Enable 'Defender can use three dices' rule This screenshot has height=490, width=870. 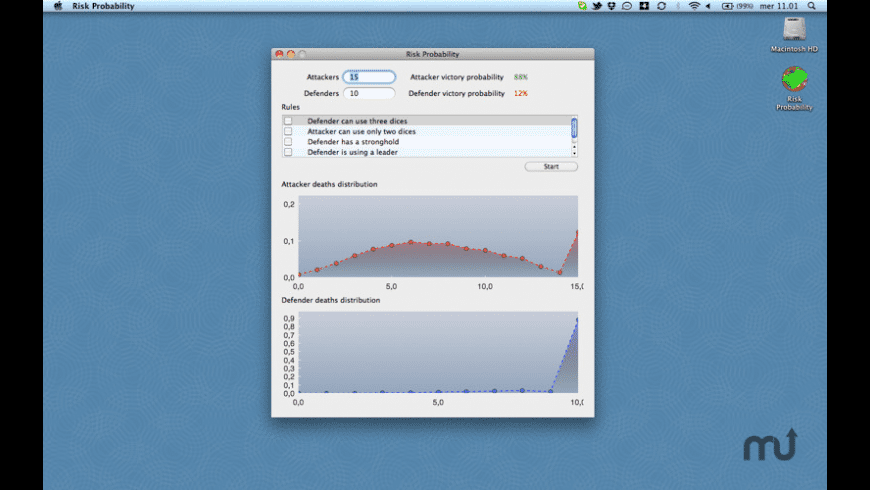pos(288,121)
